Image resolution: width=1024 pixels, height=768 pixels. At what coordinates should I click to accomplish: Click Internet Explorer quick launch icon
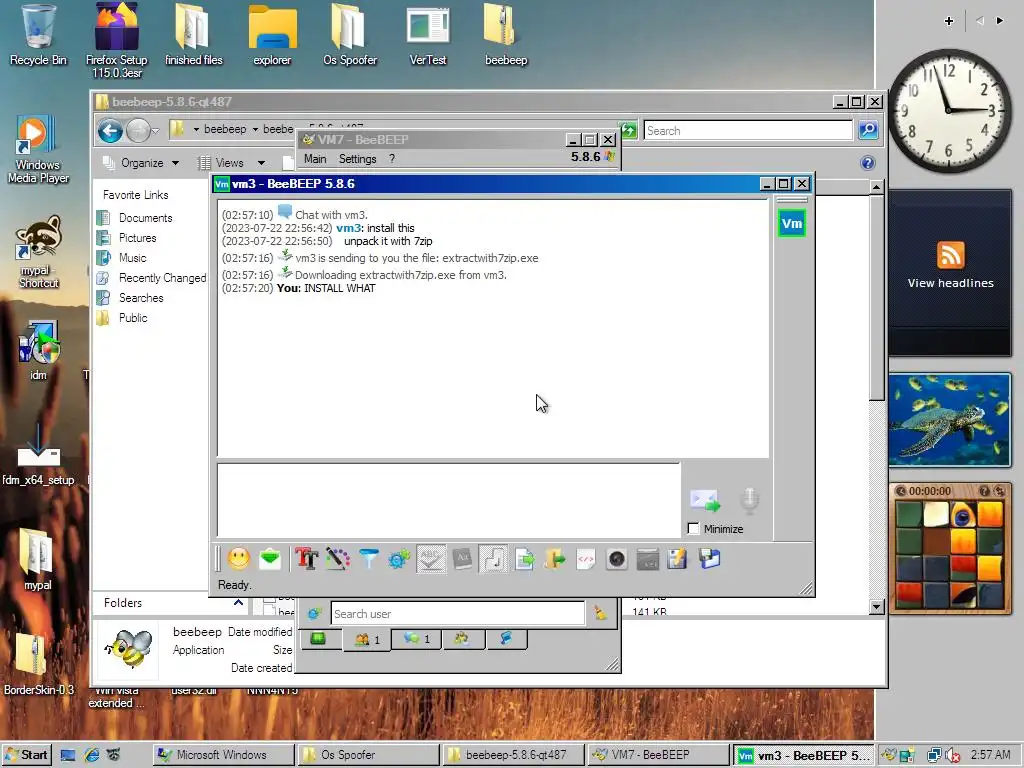91,755
